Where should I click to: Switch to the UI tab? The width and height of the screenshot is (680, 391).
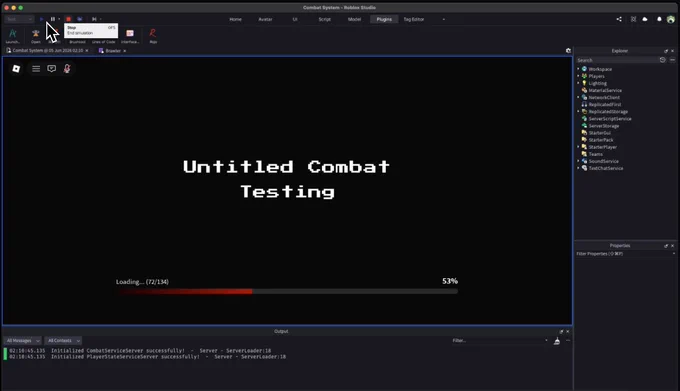click(295, 19)
